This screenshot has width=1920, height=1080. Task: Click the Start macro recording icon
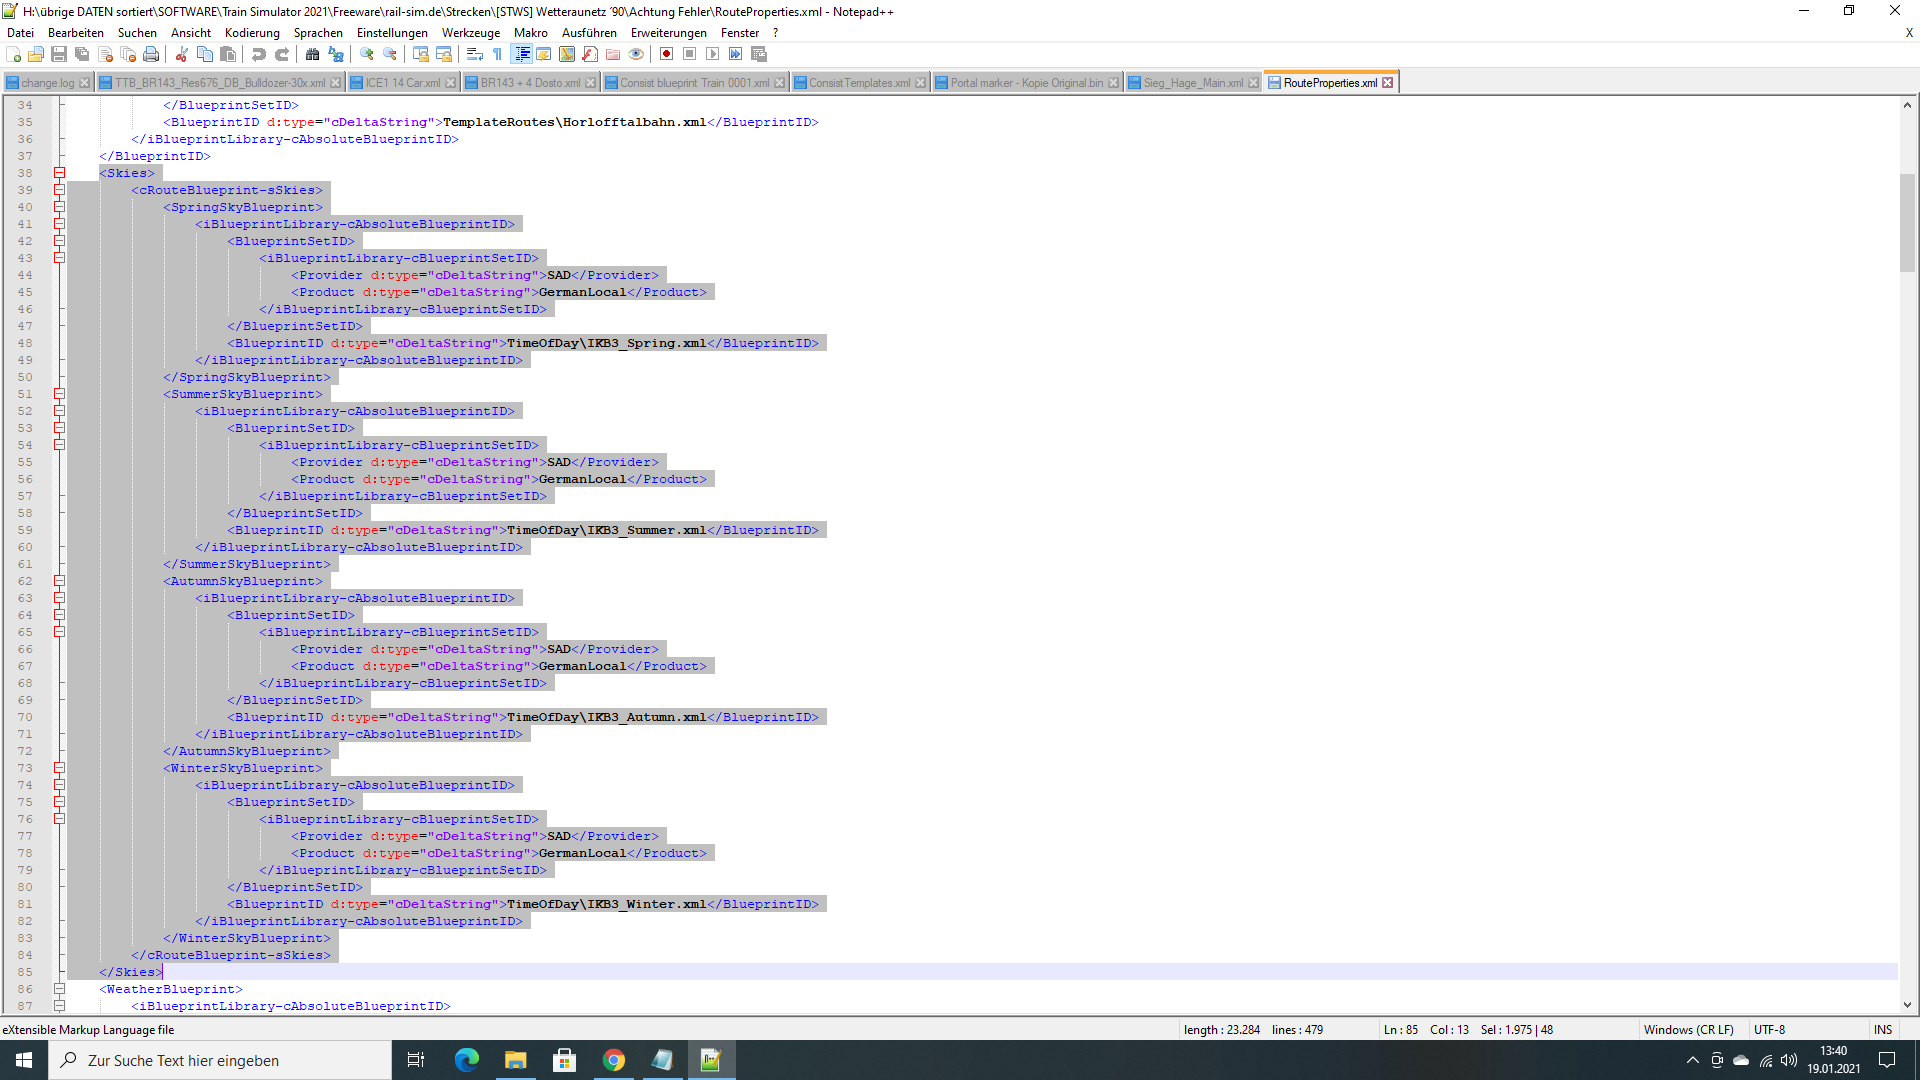click(666, 54)
